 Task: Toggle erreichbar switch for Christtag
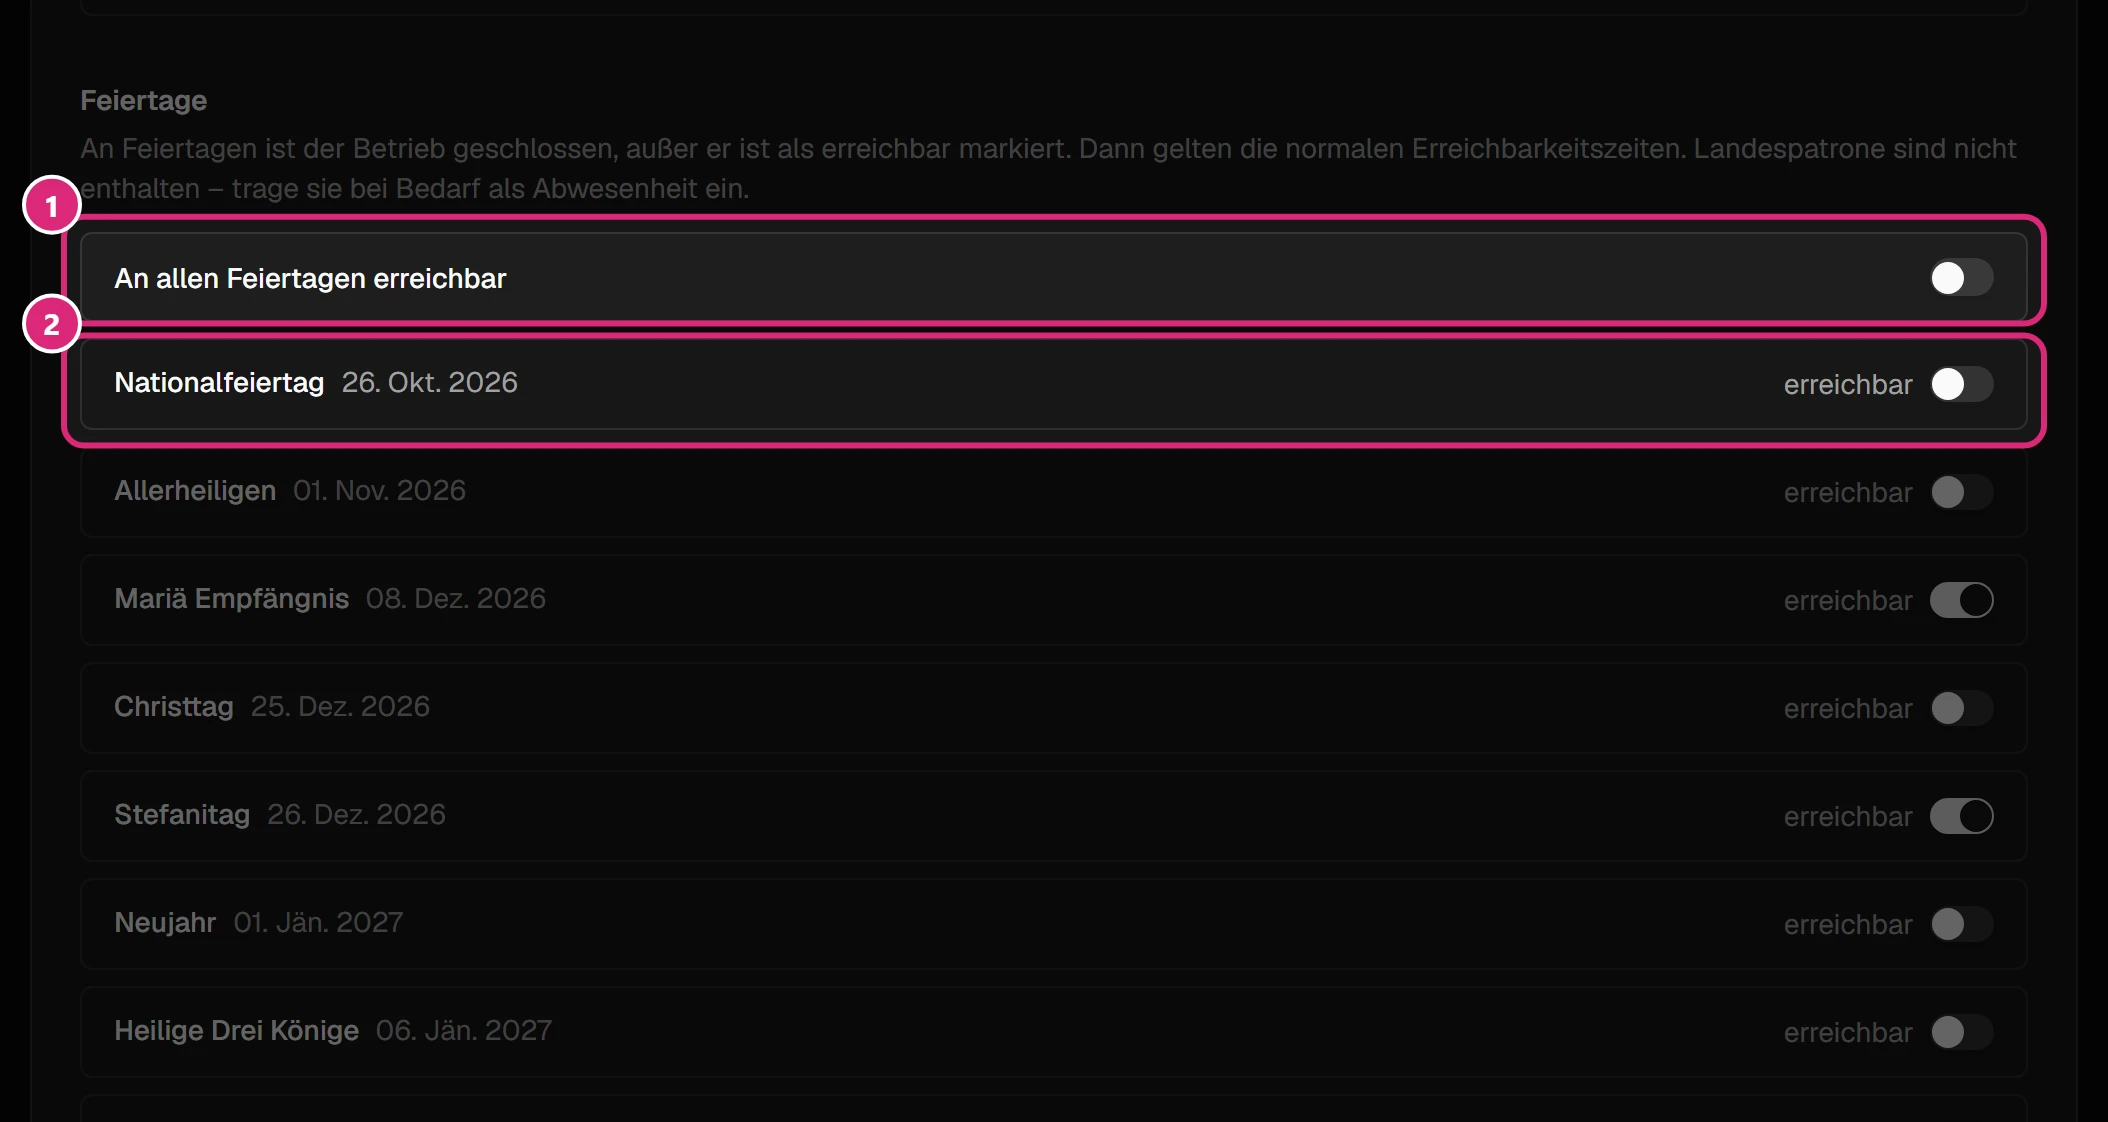point(1961,708)
